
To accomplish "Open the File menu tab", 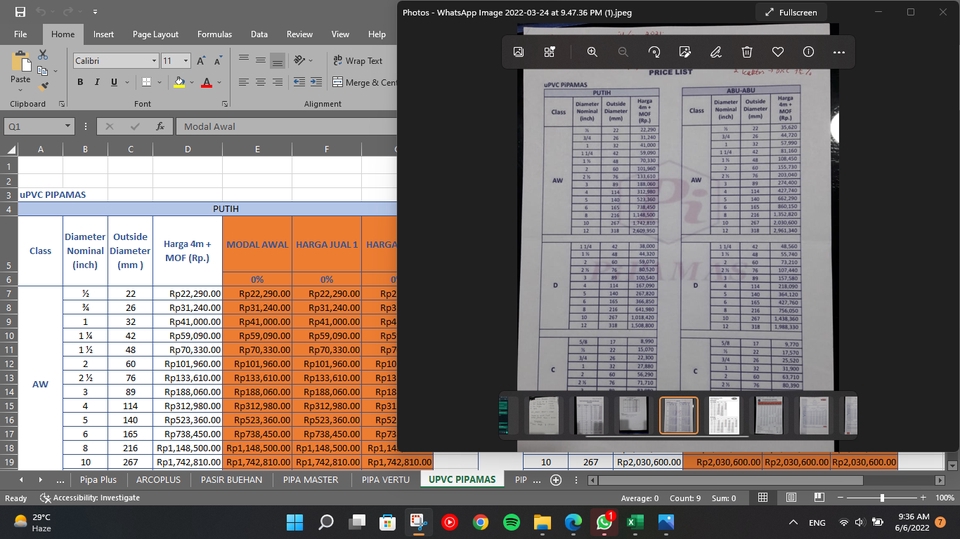I will pos(20,34).
